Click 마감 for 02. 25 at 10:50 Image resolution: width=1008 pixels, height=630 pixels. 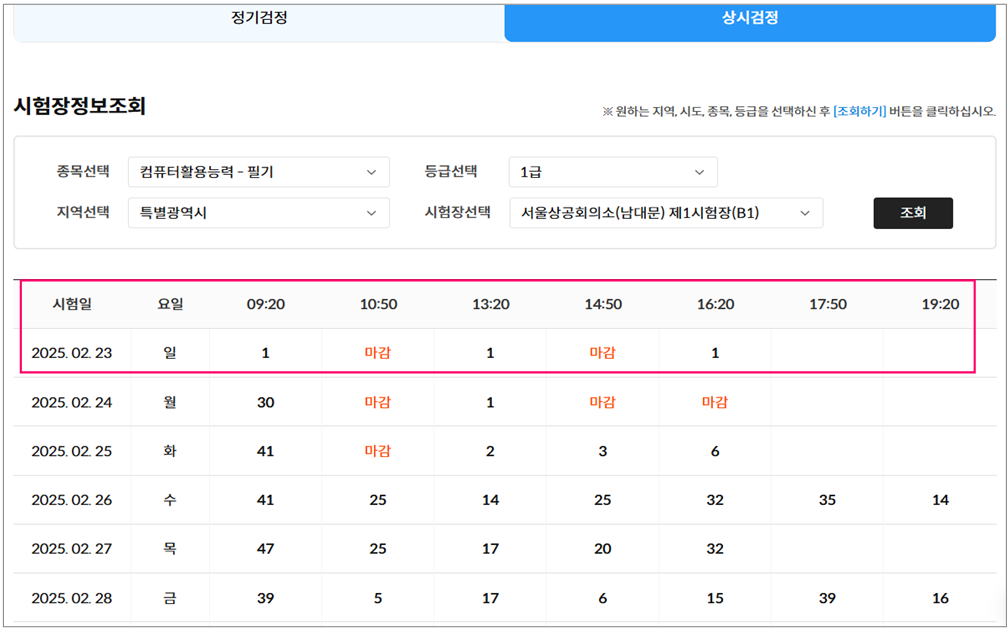tap(378, 451)
